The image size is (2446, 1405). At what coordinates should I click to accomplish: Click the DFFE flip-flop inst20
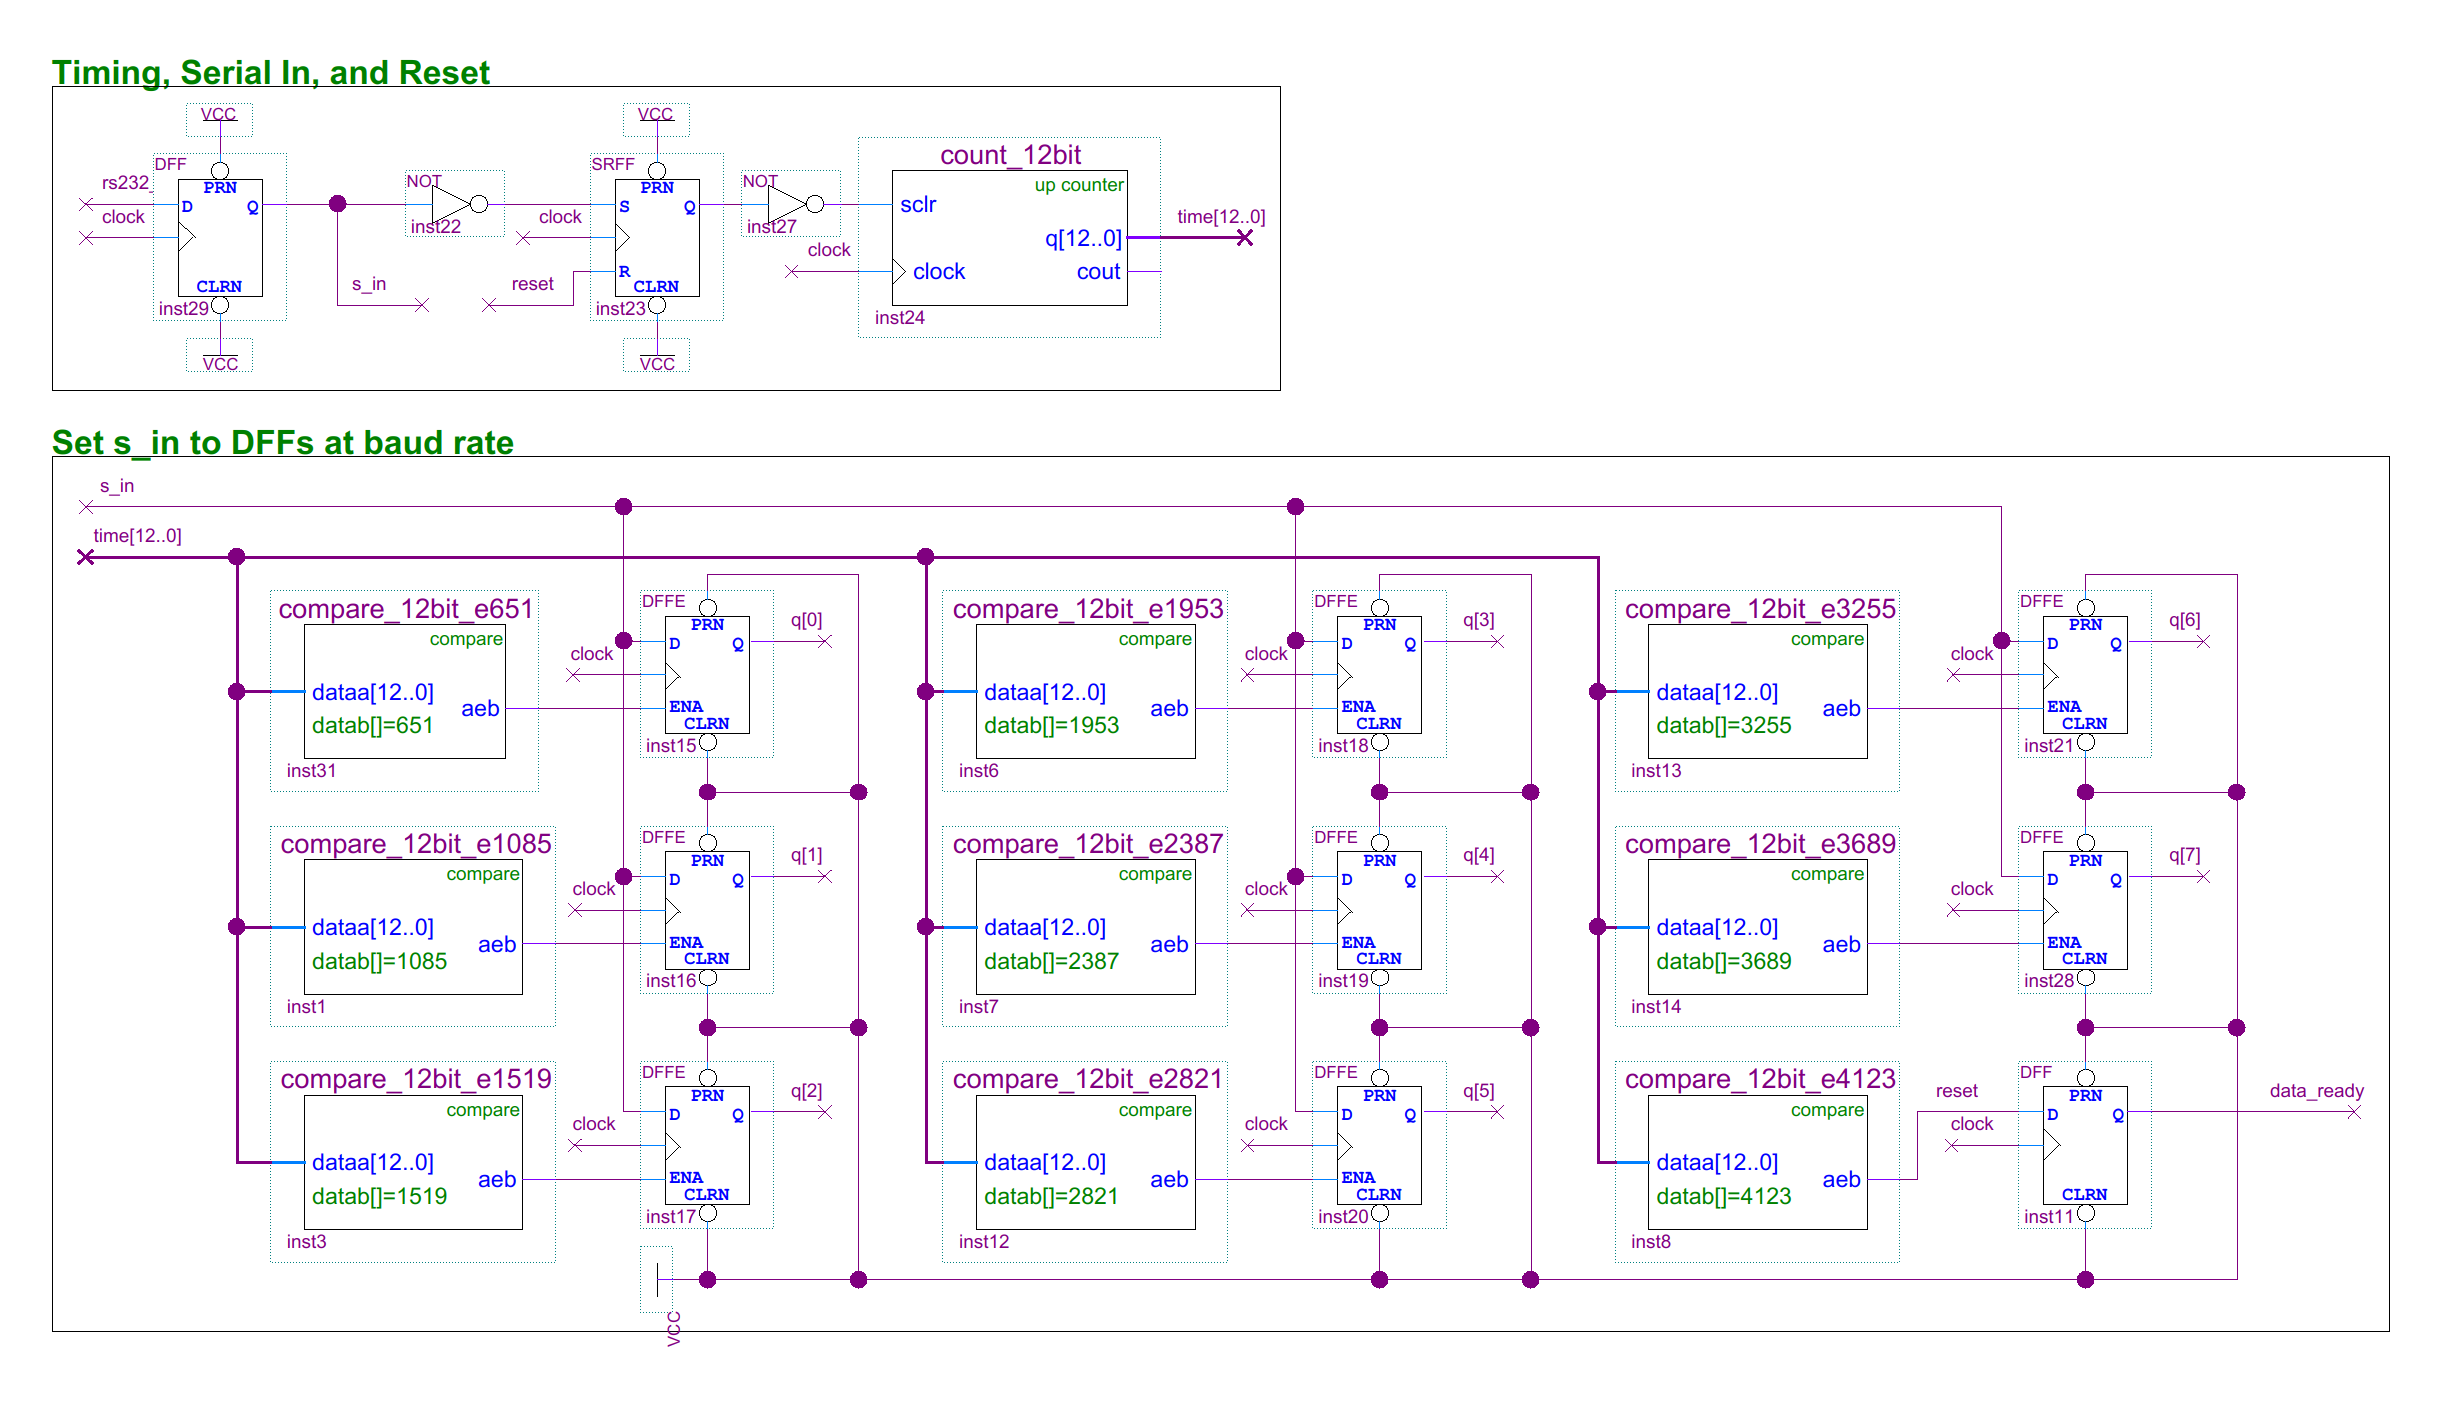1379,1145
